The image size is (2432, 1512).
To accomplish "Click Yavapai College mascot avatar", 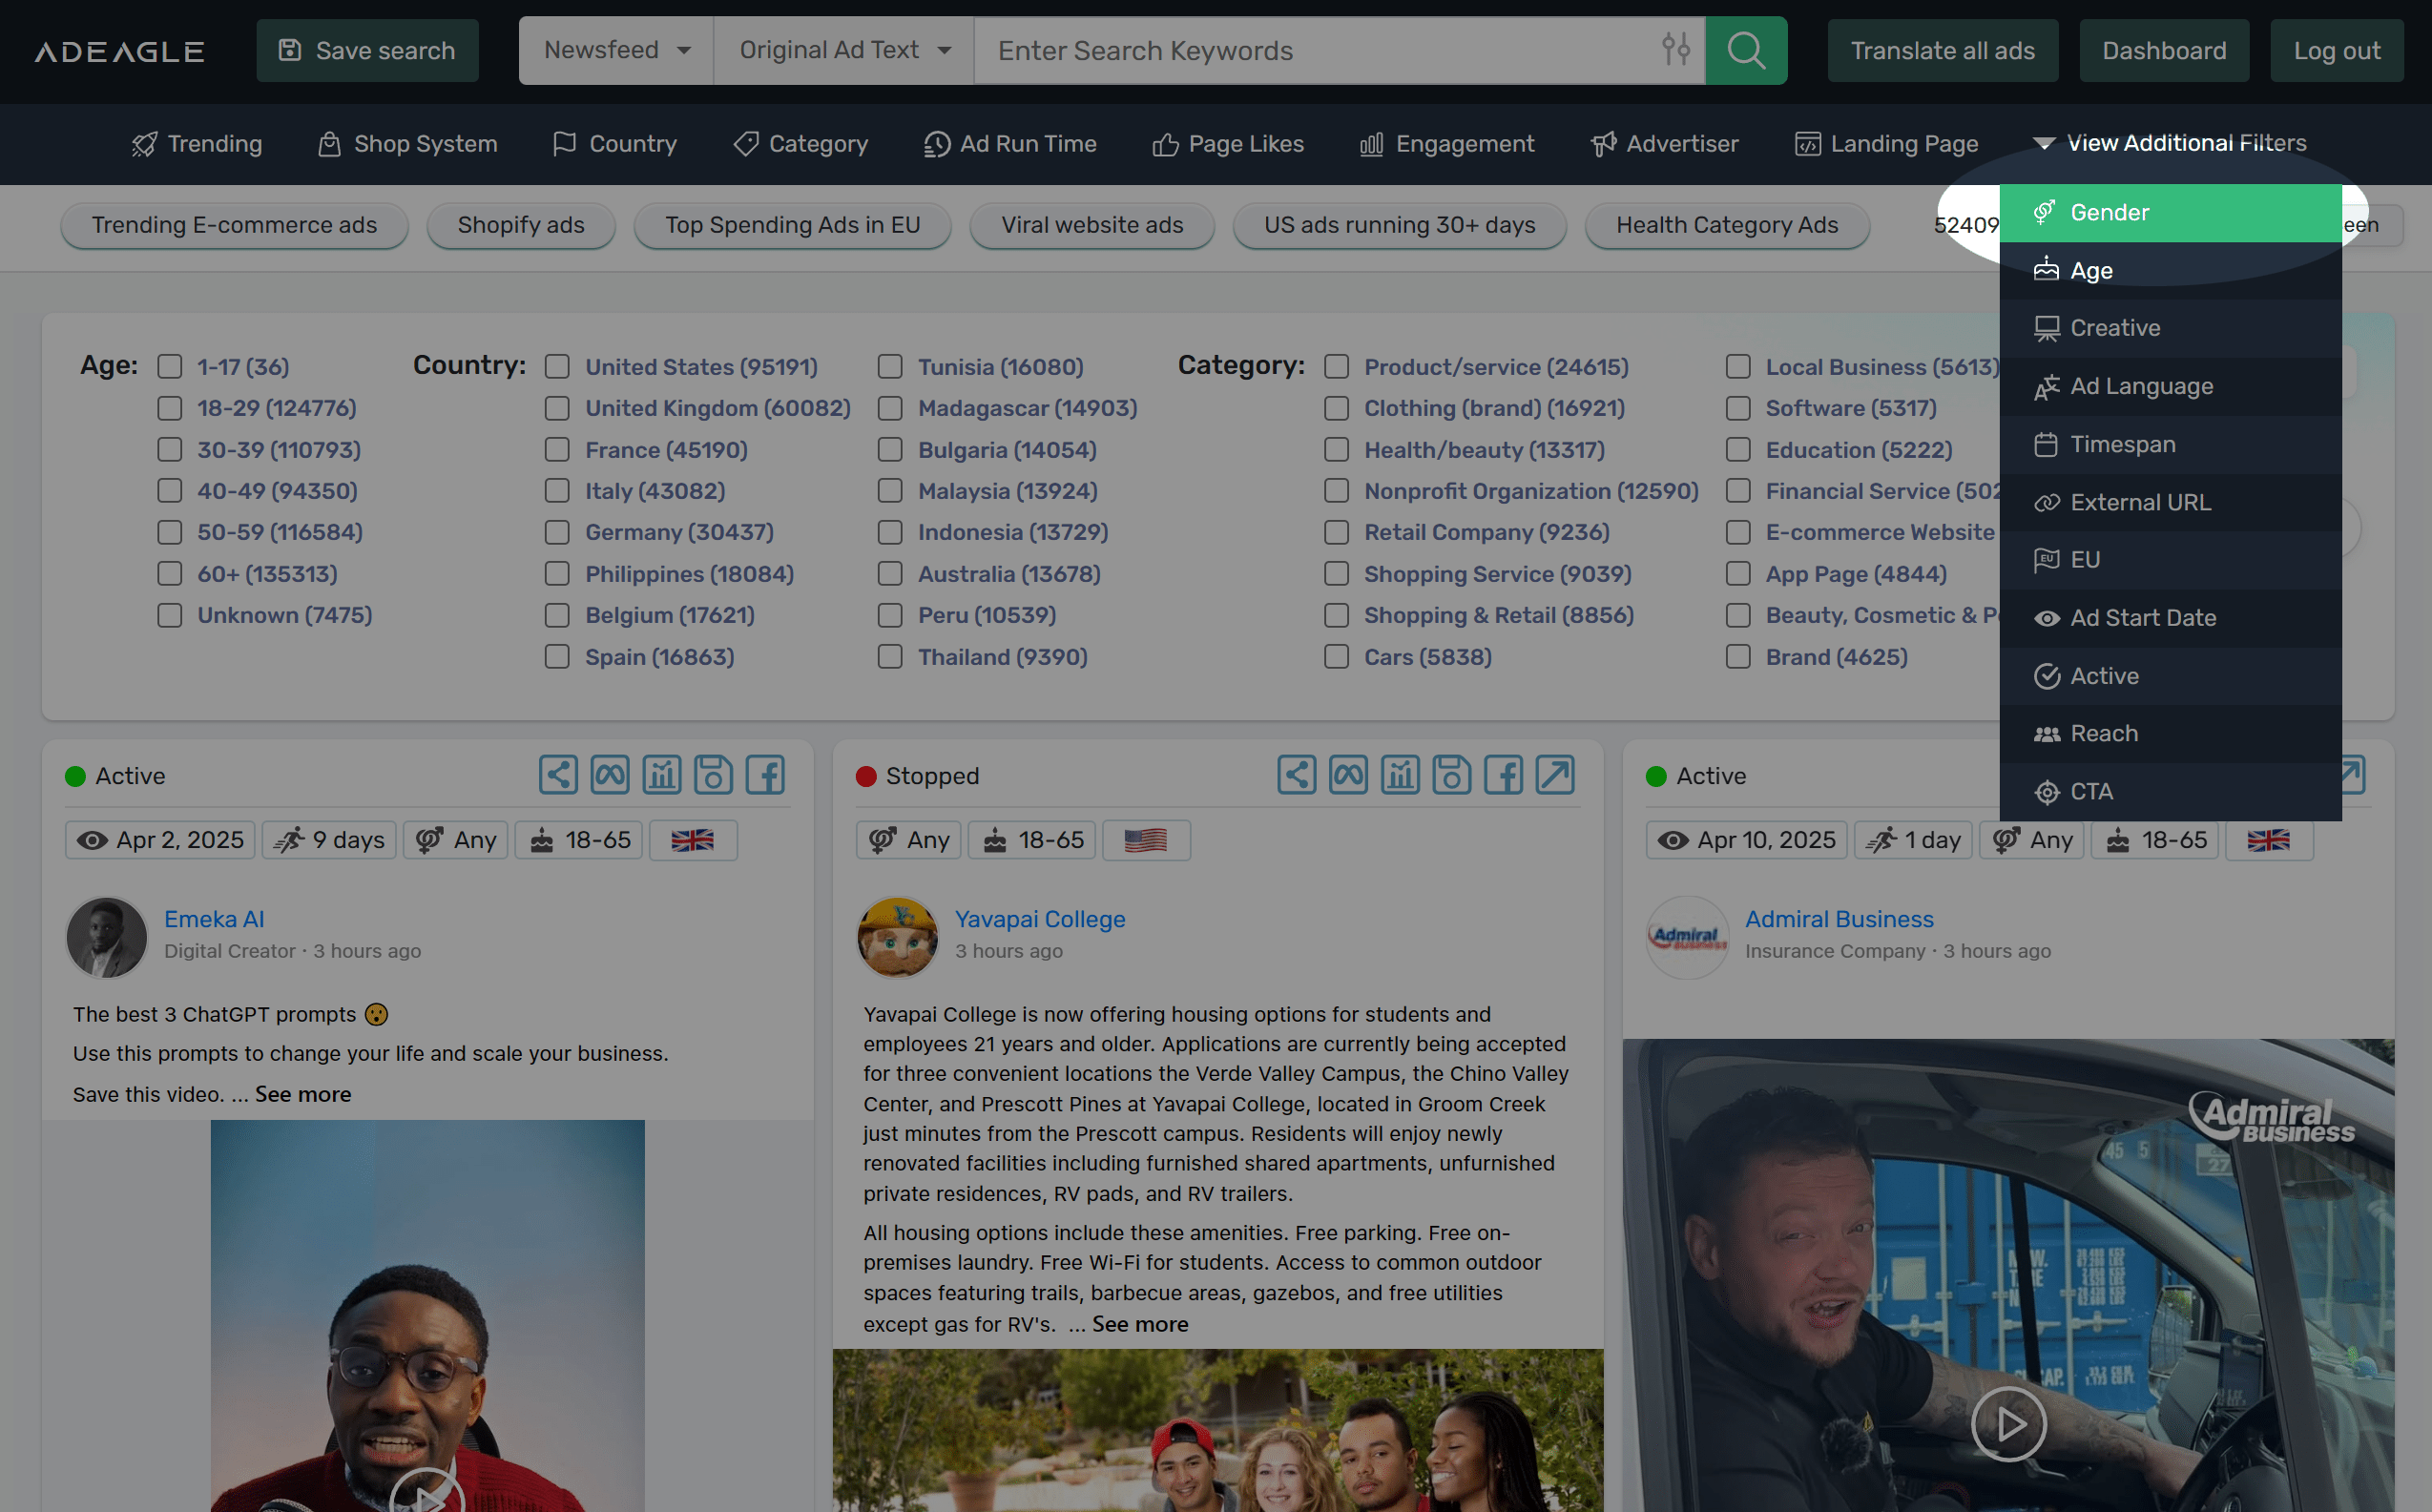I will point(898,937).
